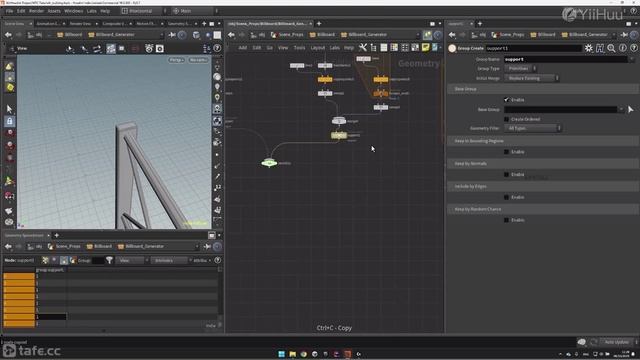
Task: Open the Windows menu
Action: [x=73, y=11]
